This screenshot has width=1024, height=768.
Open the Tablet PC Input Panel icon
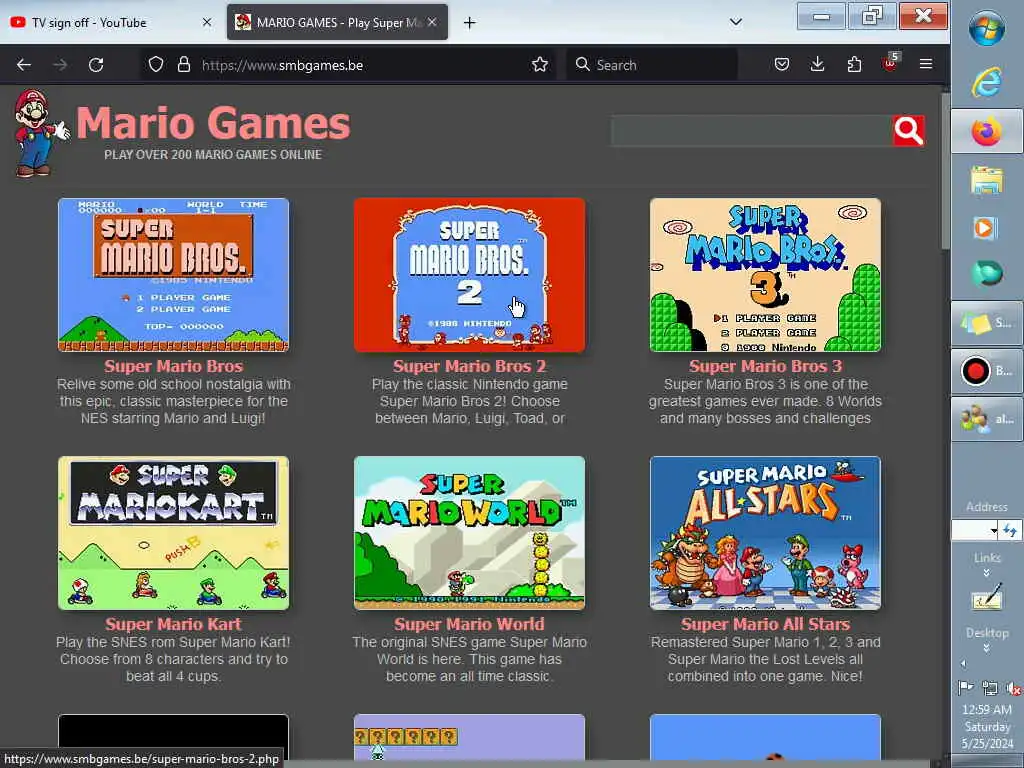(x=987, y=598)
